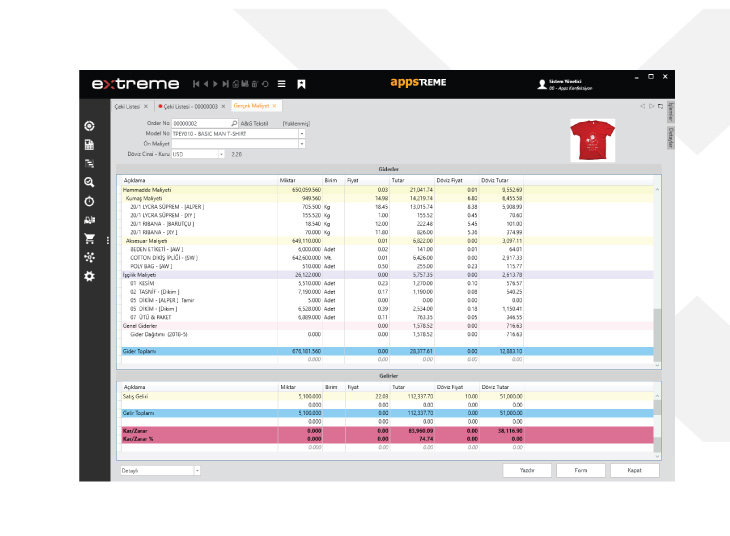Click the undo/refresh arrow icon
The image size is (730, 536).
coord(265,84)
